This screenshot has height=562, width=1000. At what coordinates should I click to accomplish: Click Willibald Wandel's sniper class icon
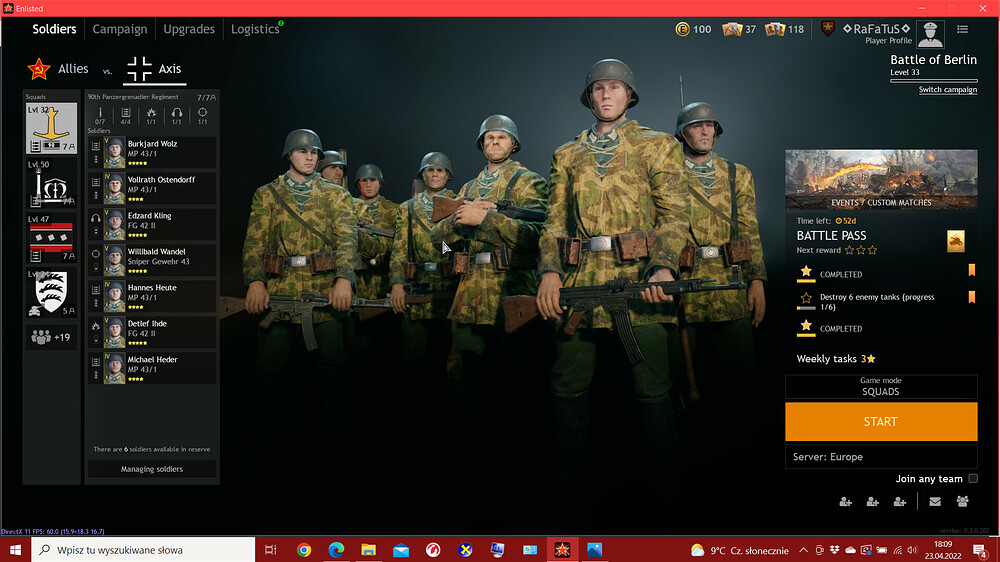[x=96, y=254]
